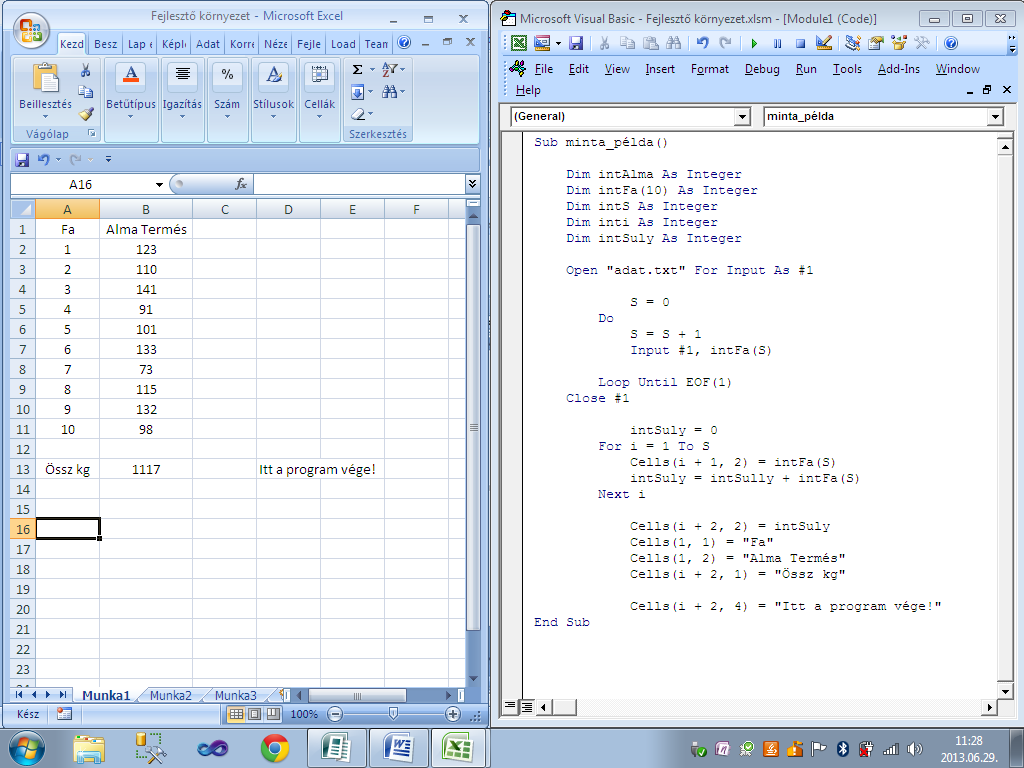This screenshot has height=768, width=1024.
Task: Click the Break pause icon in VBA toolbar
Action: [777, 43]
